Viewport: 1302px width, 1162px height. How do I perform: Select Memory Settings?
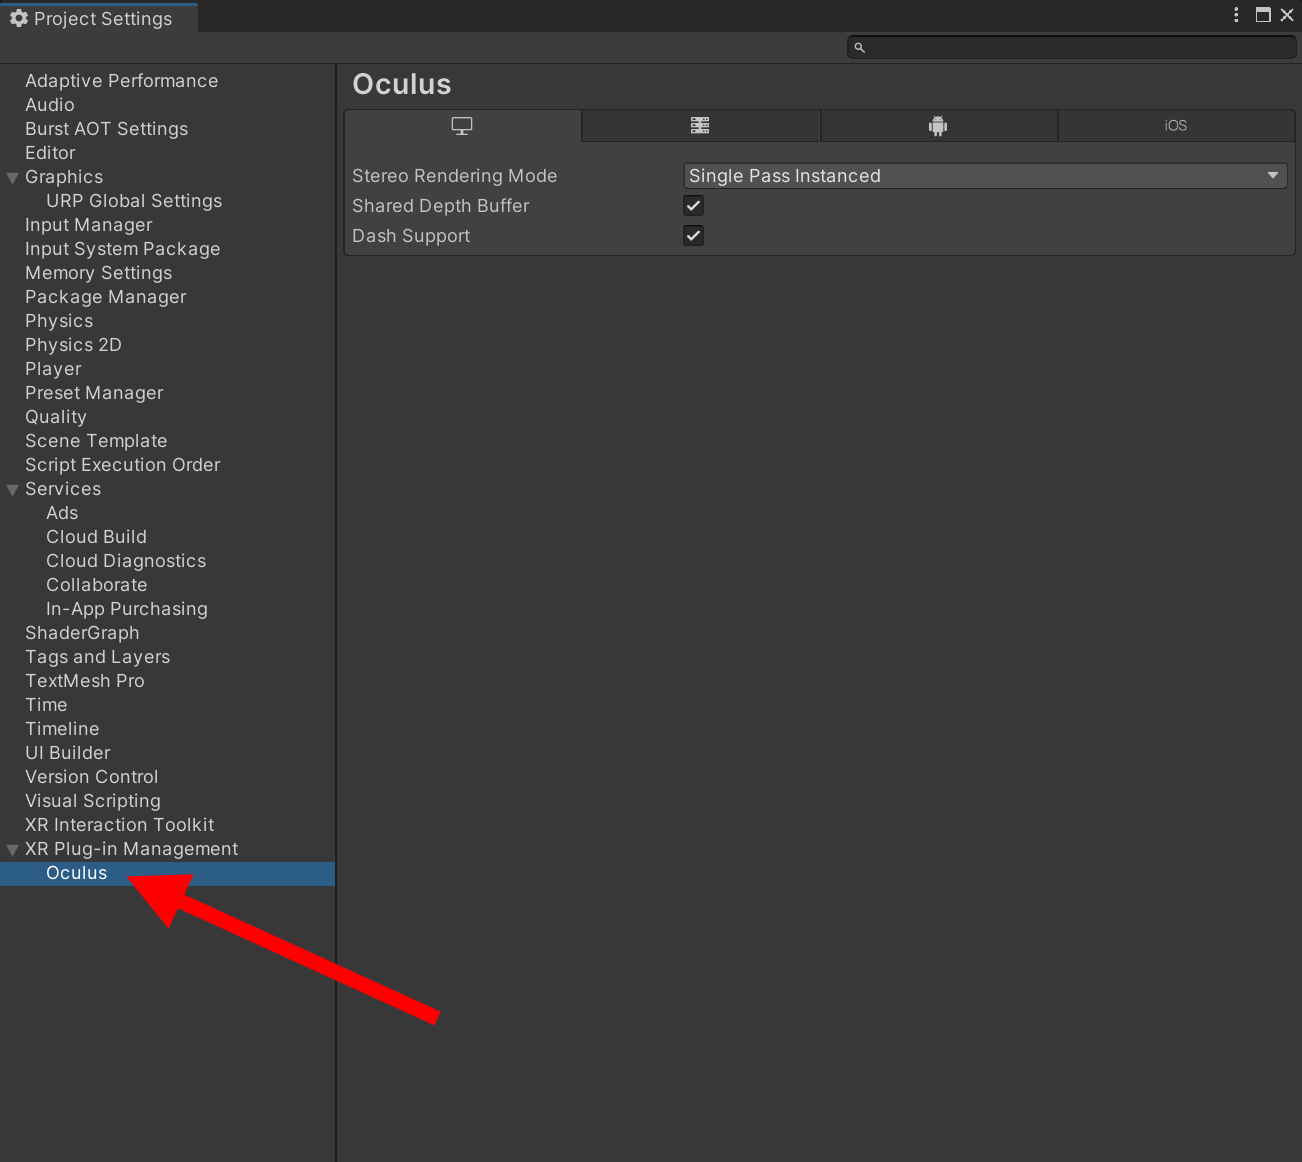(x=98, y=273)
